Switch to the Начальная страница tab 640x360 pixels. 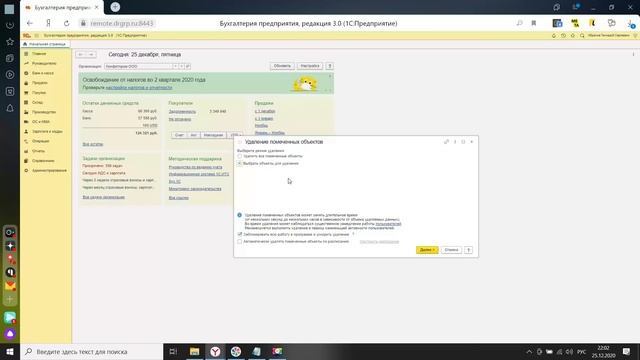point(46,44)
